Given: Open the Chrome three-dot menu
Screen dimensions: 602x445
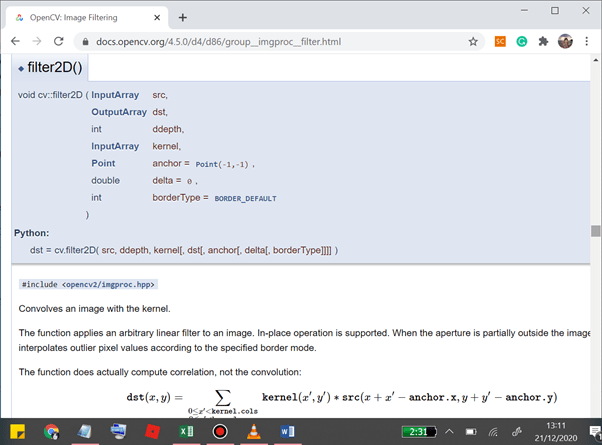Looking at the screenshot, I should (x=587, y=42).
